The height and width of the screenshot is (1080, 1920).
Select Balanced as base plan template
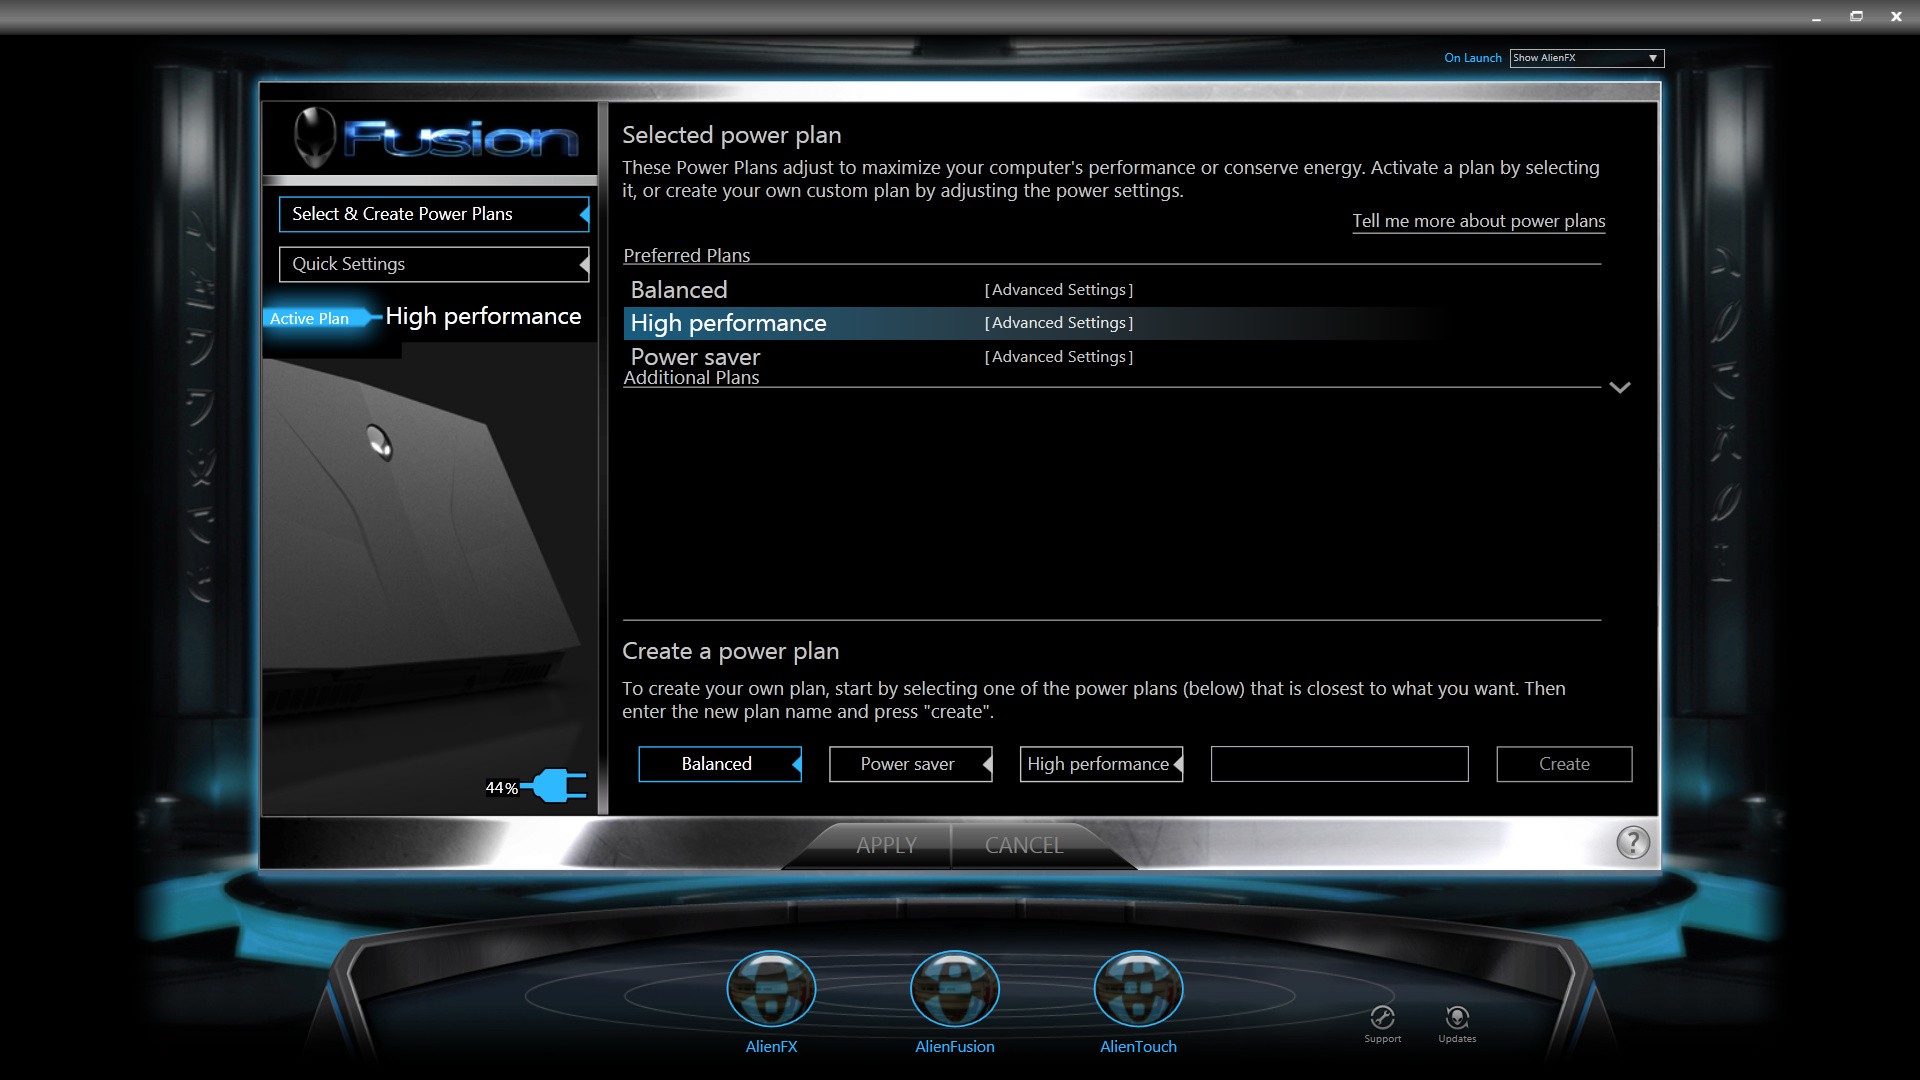(719, 764)
